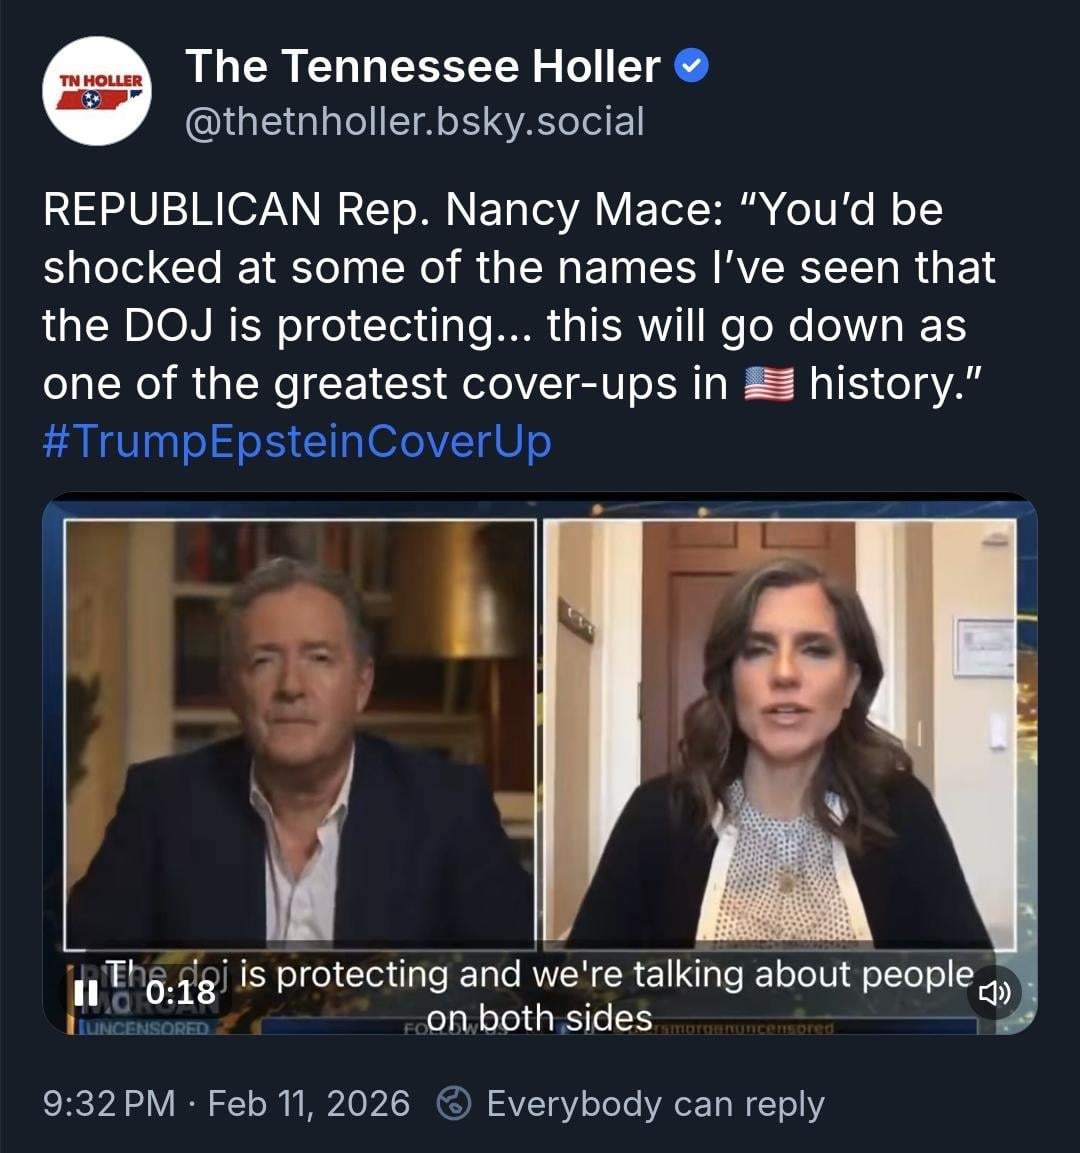Click the left video panel with man

300,734
